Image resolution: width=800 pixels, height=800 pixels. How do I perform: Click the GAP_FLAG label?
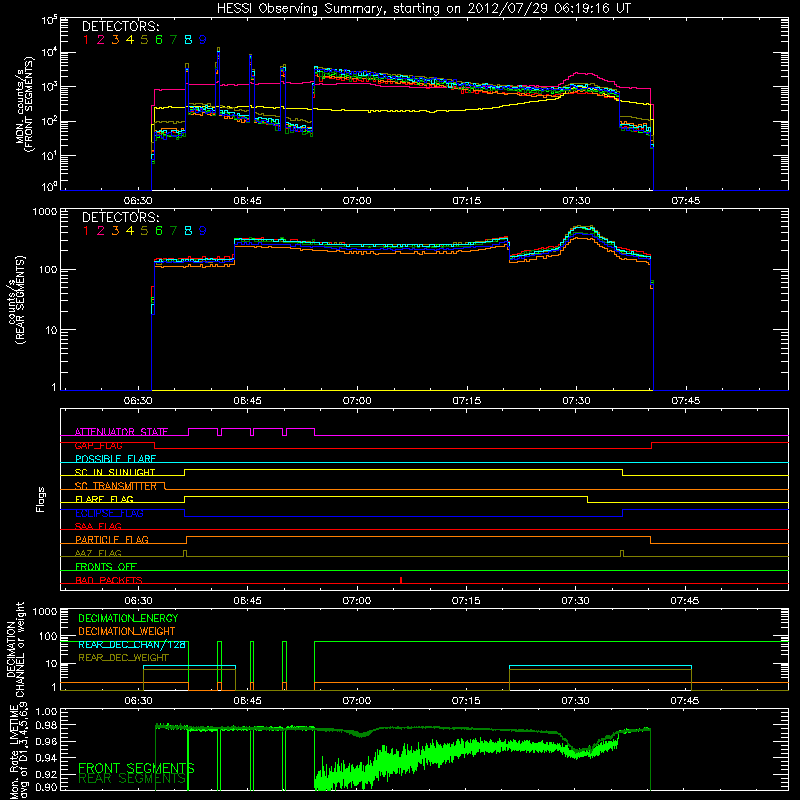tap(99, 445)
